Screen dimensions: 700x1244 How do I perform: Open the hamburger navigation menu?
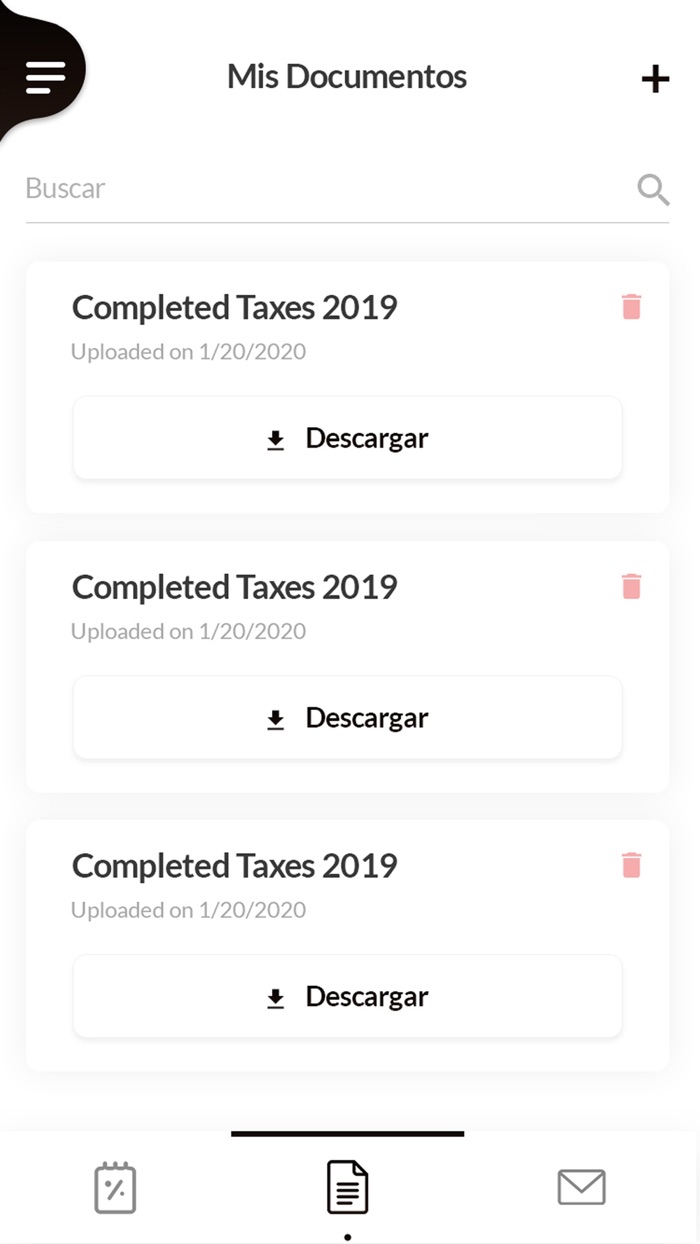point(46,76)
